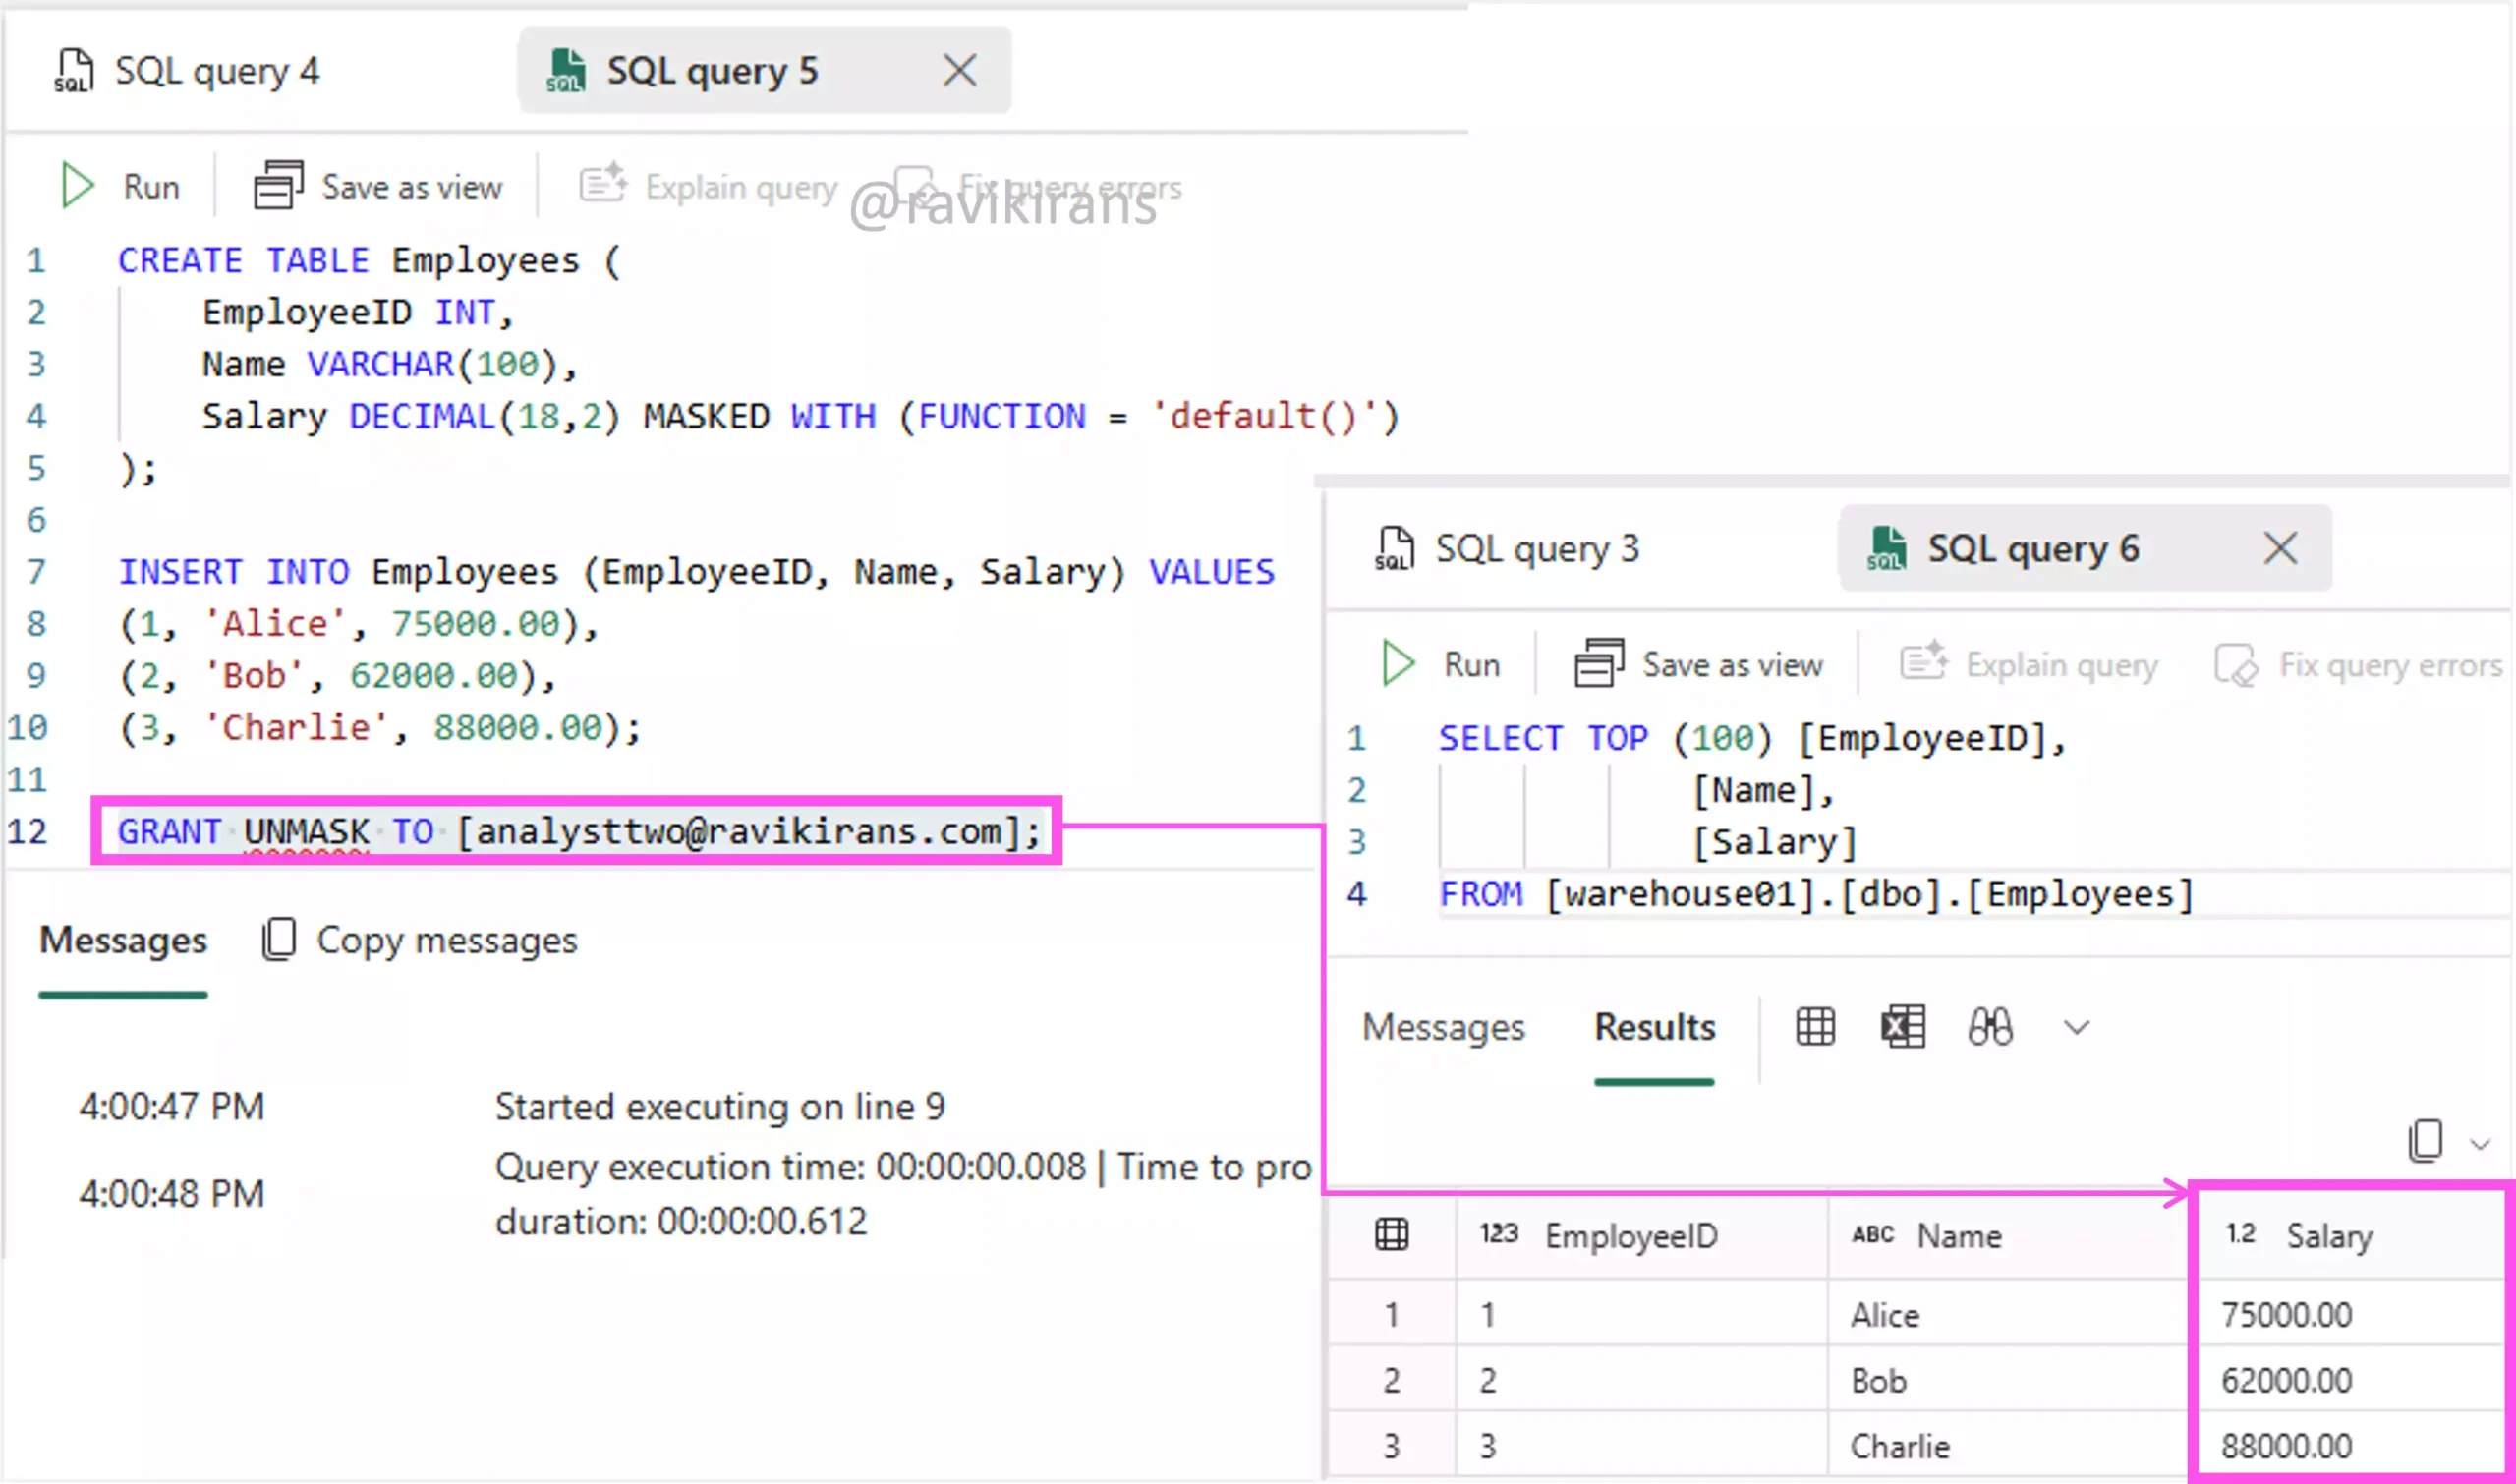Screen dimensions: 2516x1484
Task: Run the SQL query 6 script
Action: coord(1441,664)
